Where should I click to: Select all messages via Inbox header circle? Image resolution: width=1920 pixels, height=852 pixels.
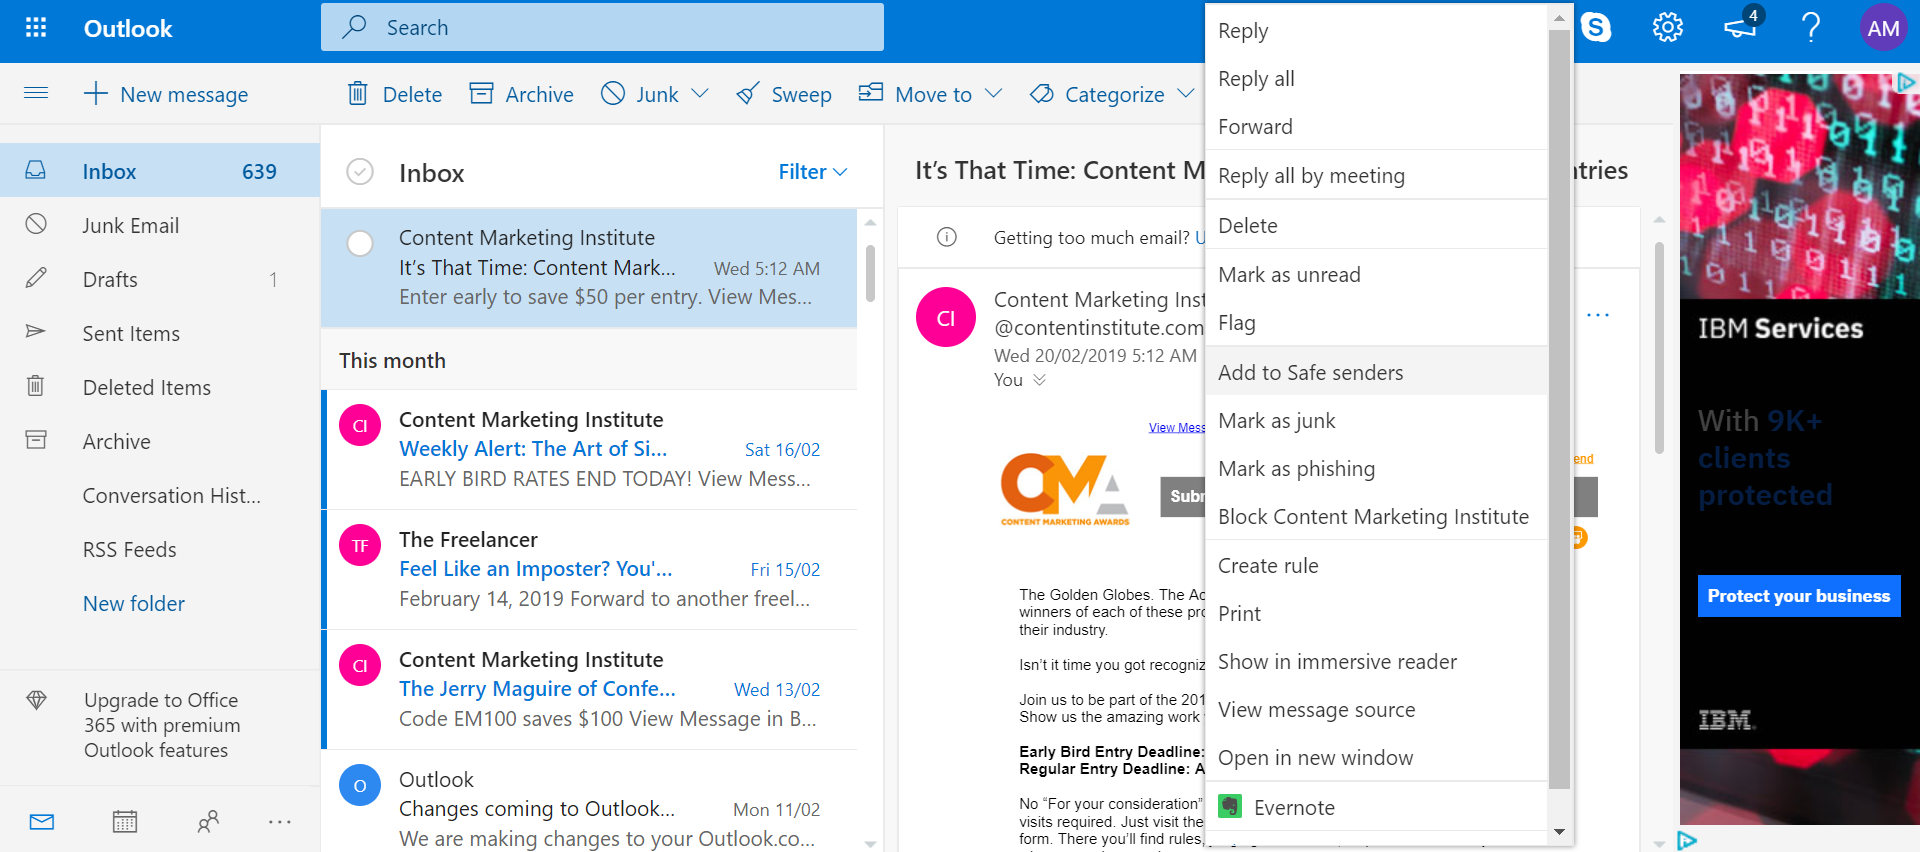point(360,172)
